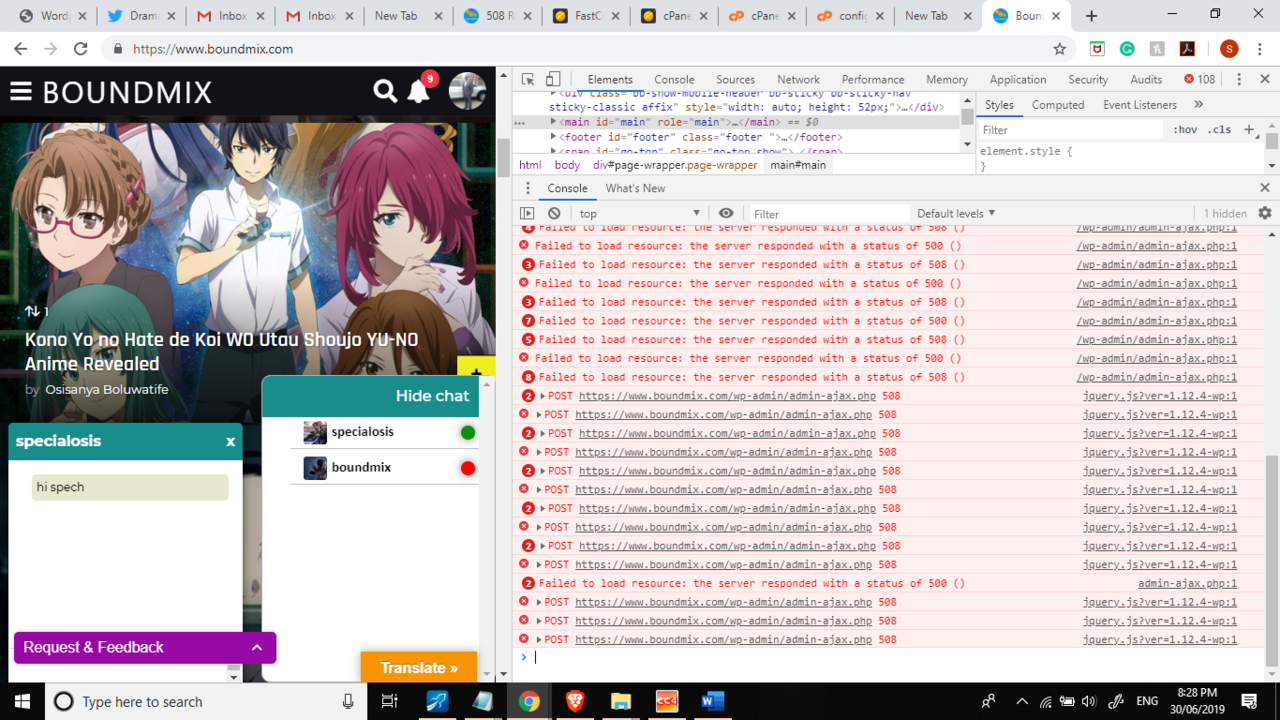Toggle the :hov element state pane
The height and width of the screenshot is (720, 1280).
[1185, 129]
